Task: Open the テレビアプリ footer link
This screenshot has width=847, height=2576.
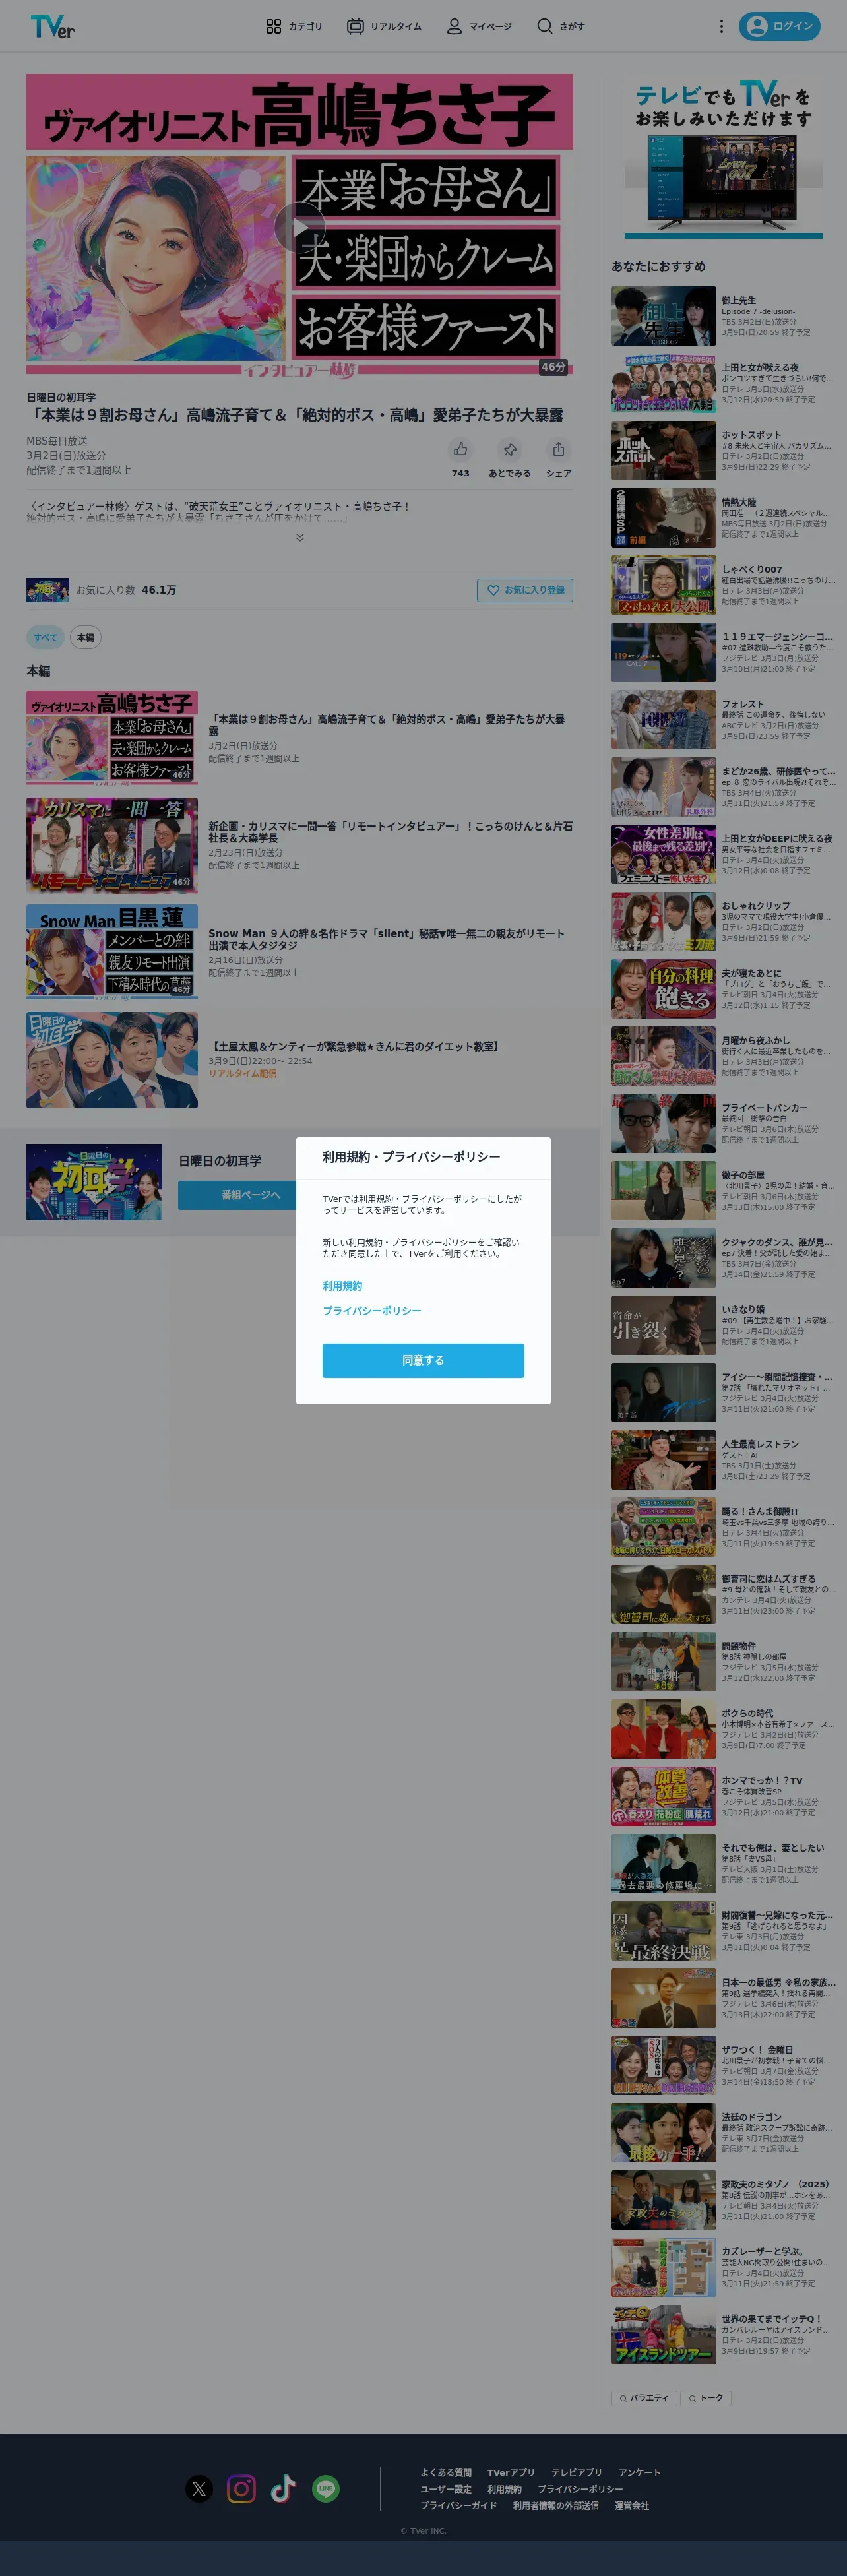Action: pyautogui.click(x=577, y=2473)
